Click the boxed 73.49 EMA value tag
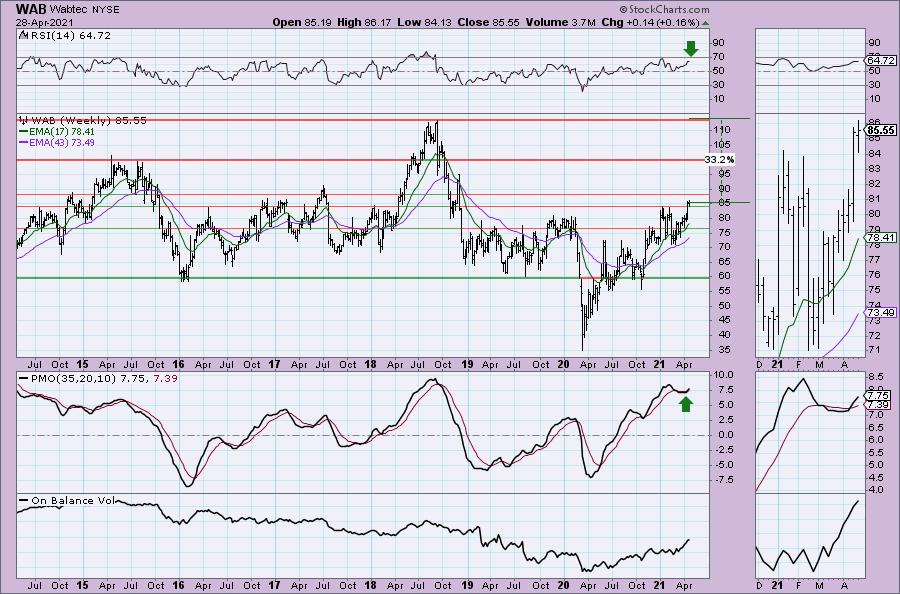The image size is (900, 594). tap(881, 312)
